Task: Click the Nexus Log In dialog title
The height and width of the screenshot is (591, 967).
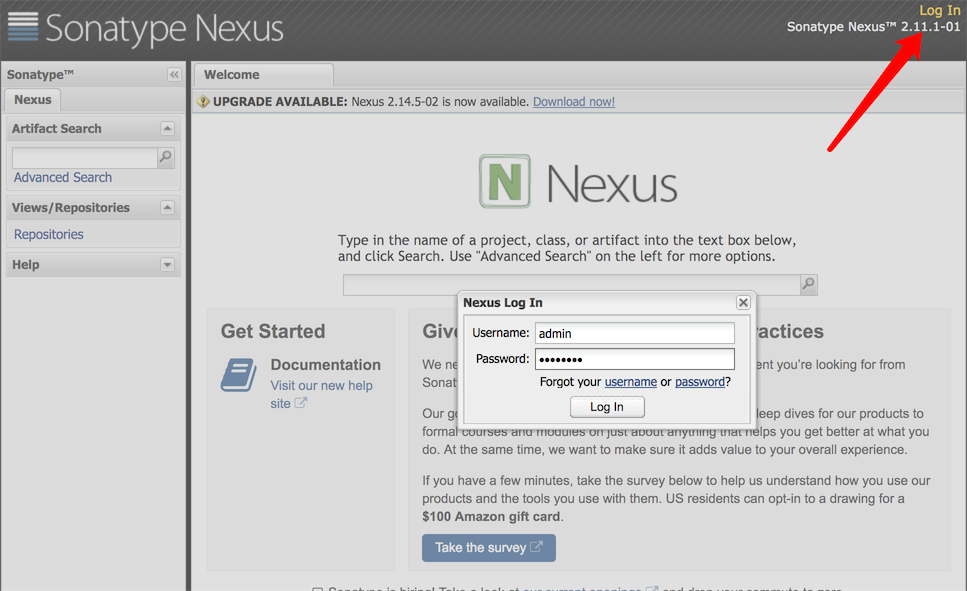Action: tap(503, 303)
